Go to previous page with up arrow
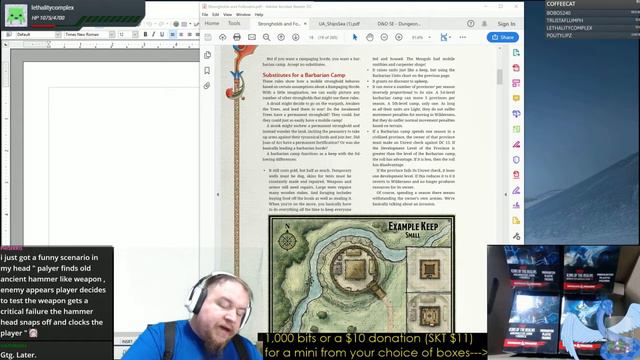 (281, 37)
